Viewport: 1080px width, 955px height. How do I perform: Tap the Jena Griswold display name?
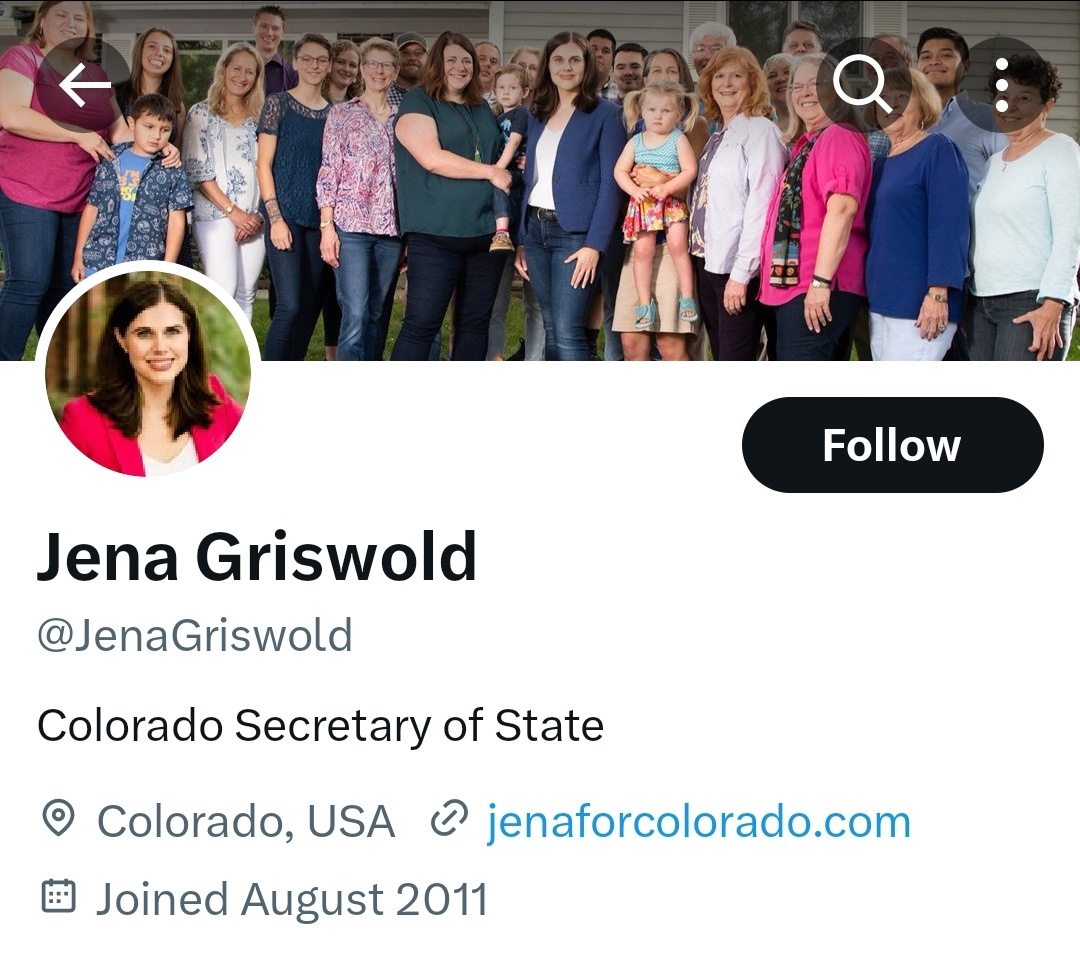[256, 556]
